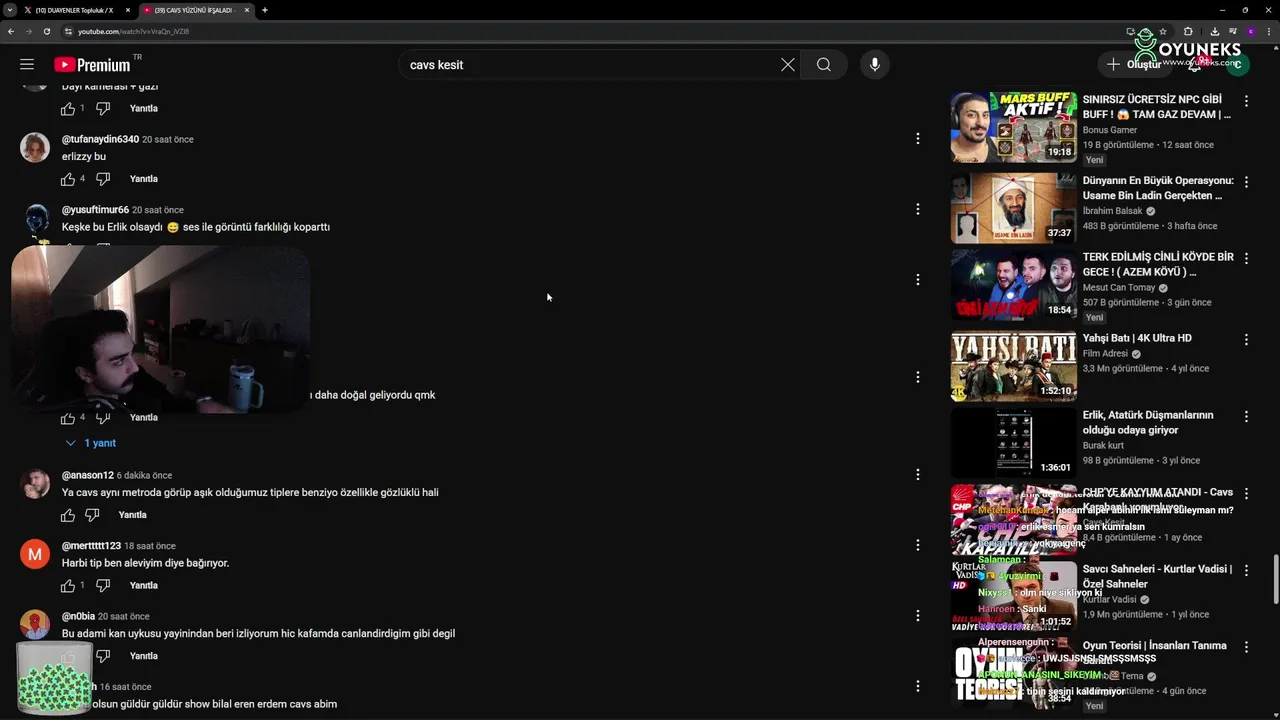1280x720 pixels.
Task: Open options menu for 'güldür güldür show' comment
Action: coord(917,686)
